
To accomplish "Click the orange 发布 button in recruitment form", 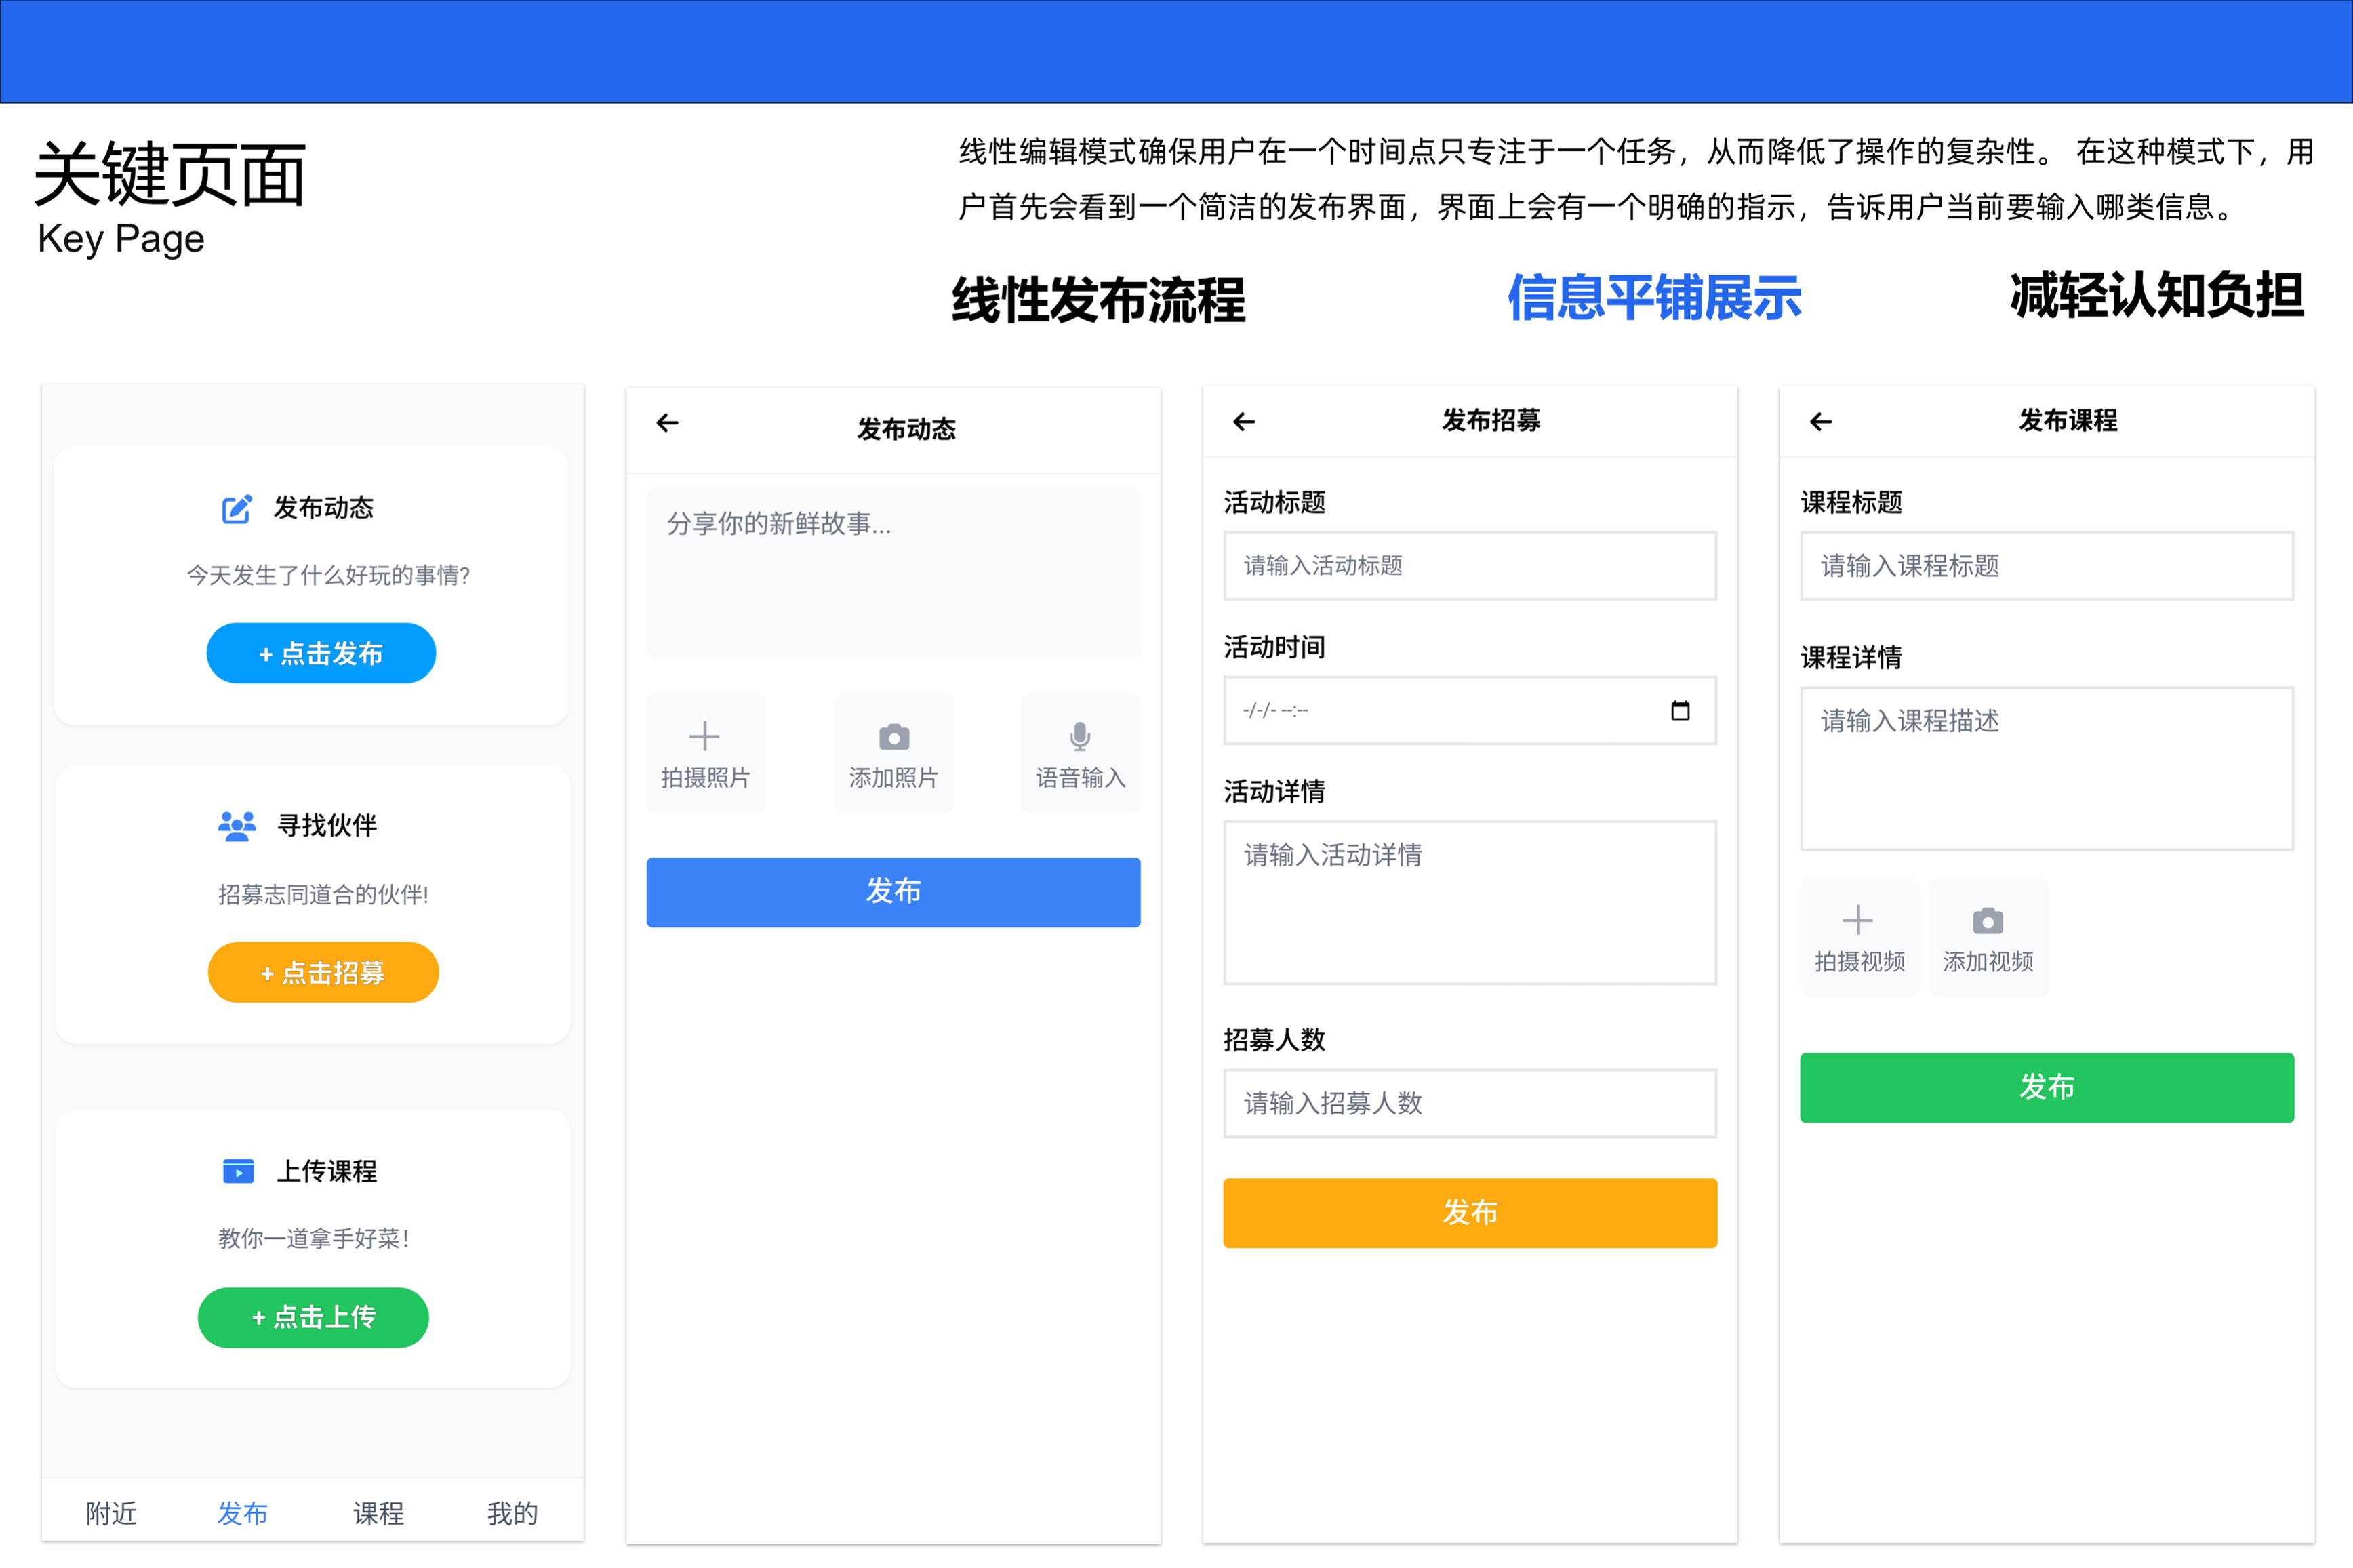I will (x=1469, y=1212).
